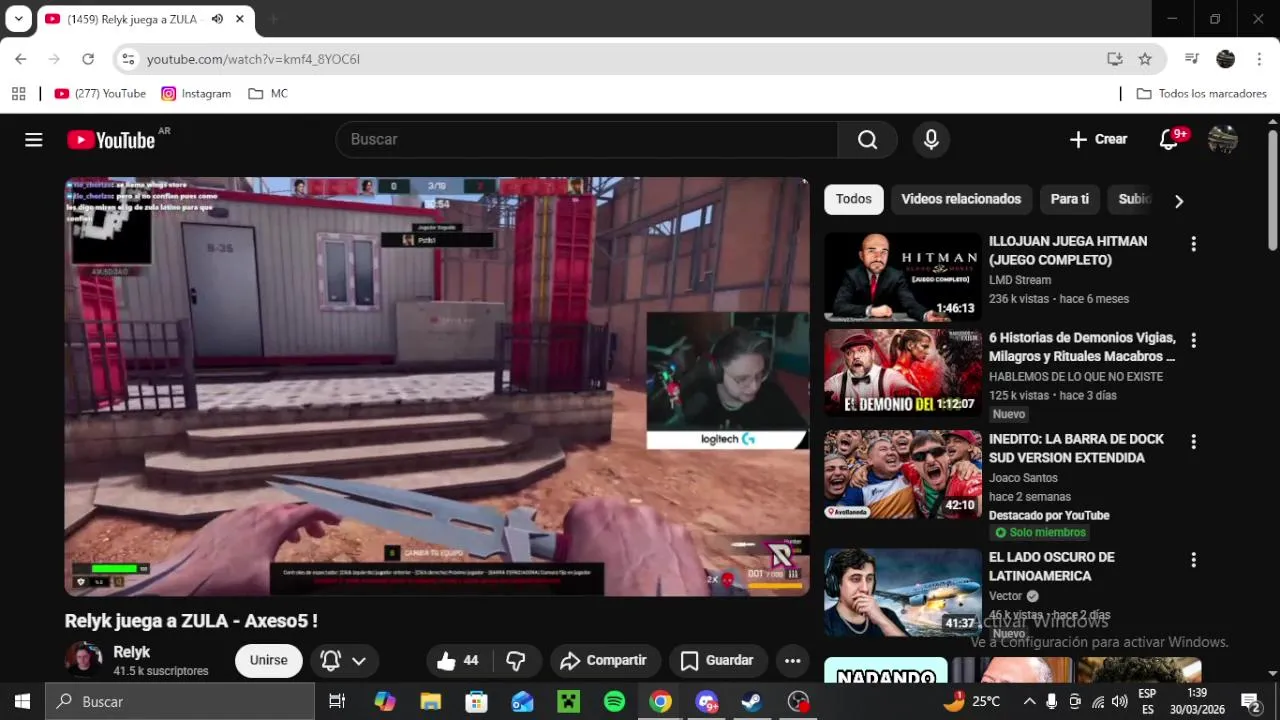
Task: Open more actions for the video
Action: (x=792, y=660)
